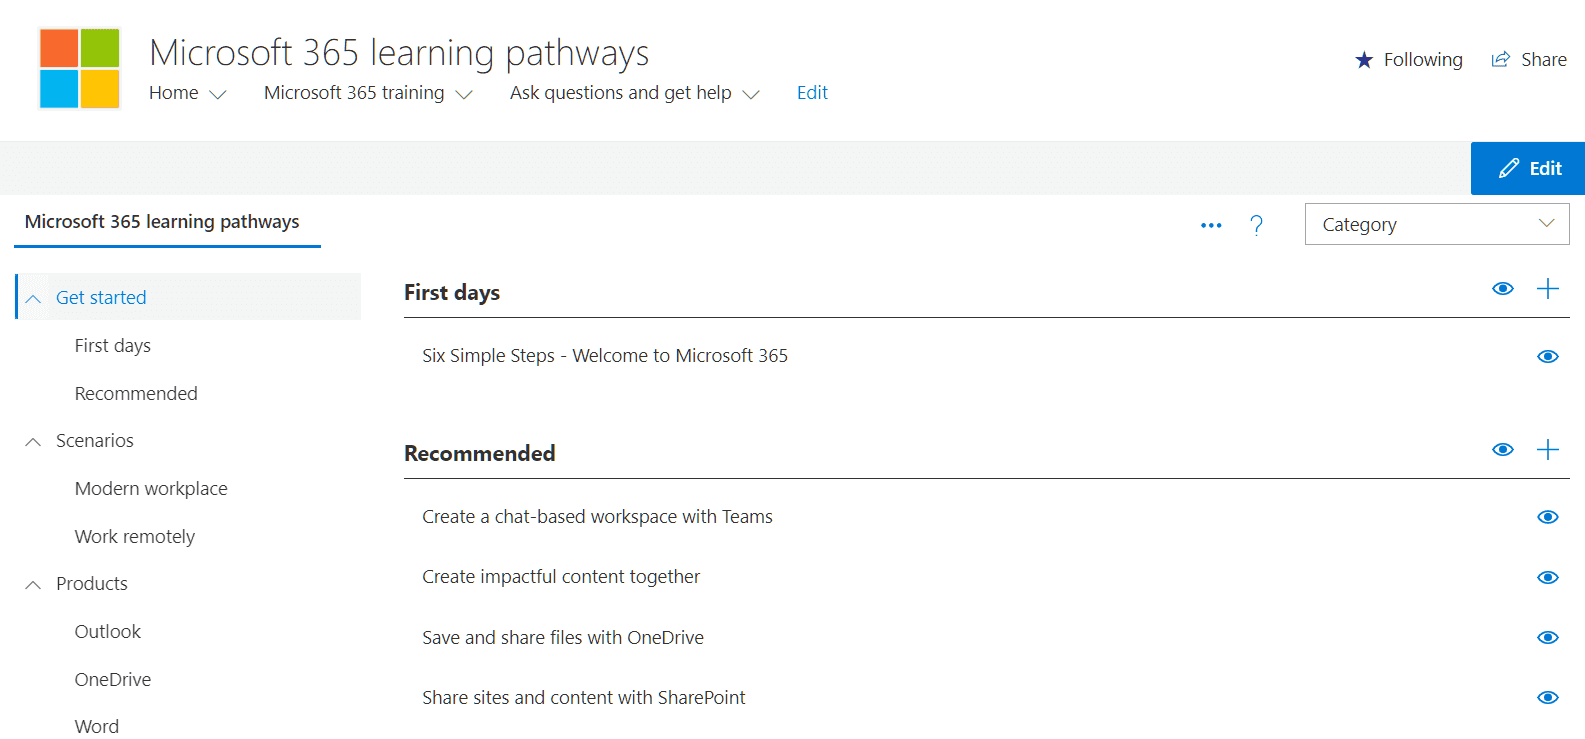Expand Ask questions and get help chevron
Viewport: 1585px width, 739px height.
click(x=751, y=94)
